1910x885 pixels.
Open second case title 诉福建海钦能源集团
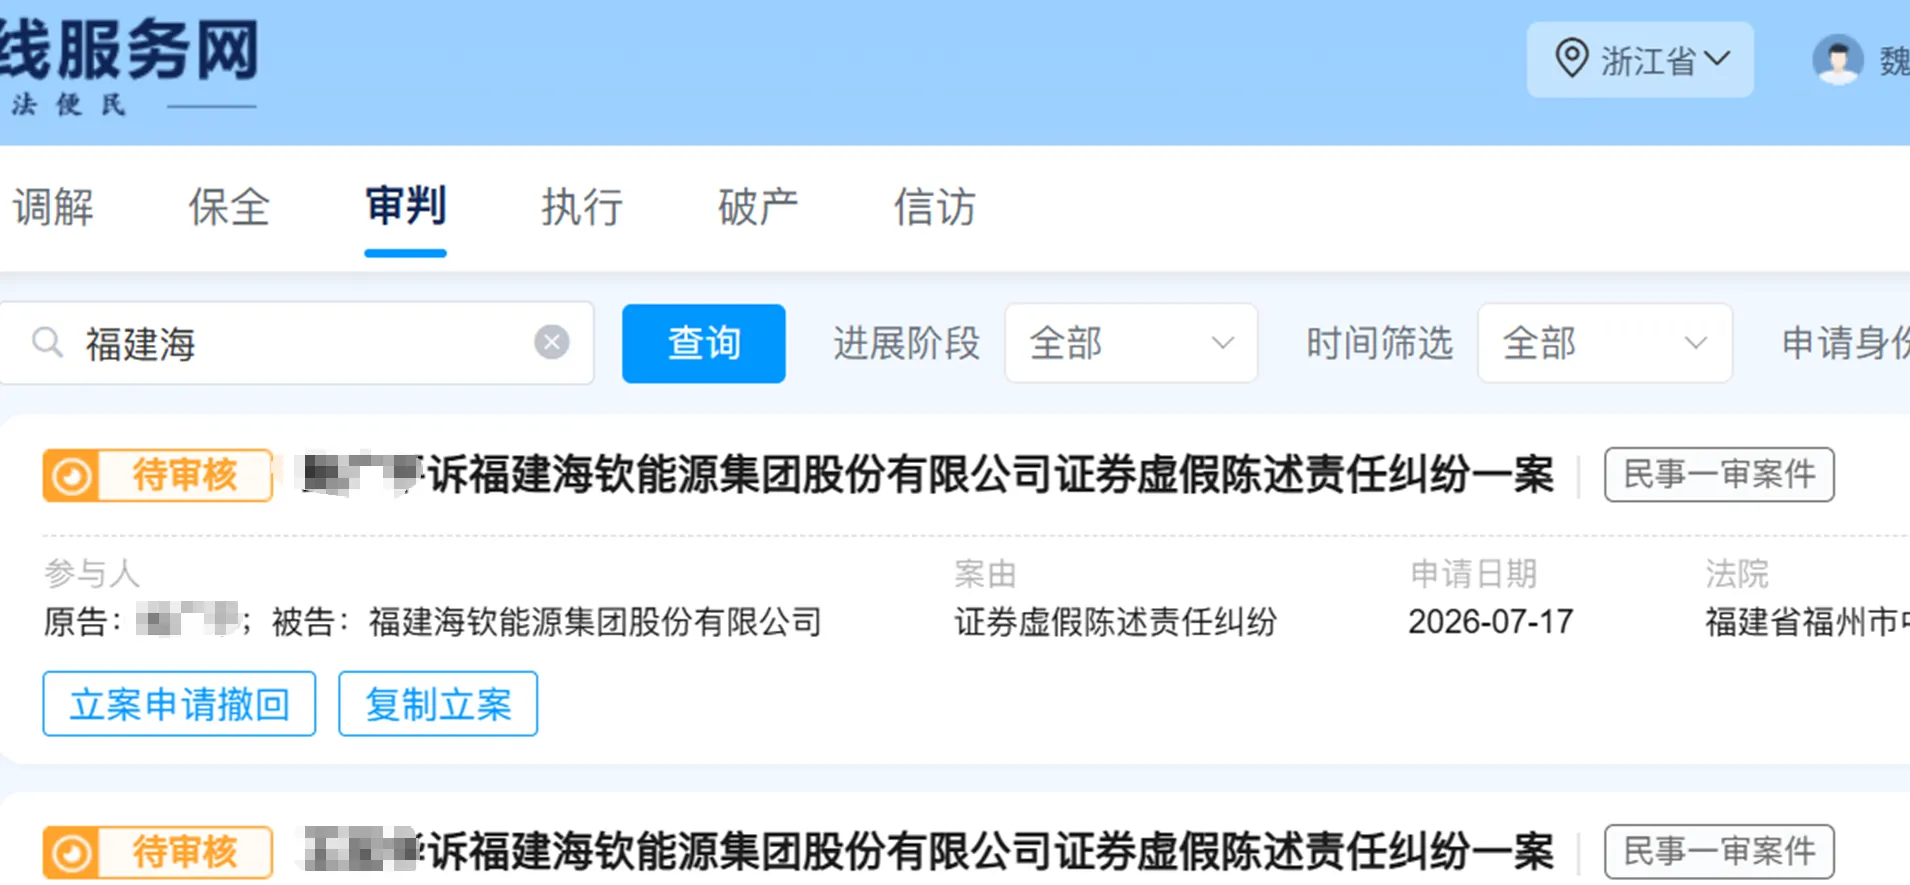click(x=929, y=851)
